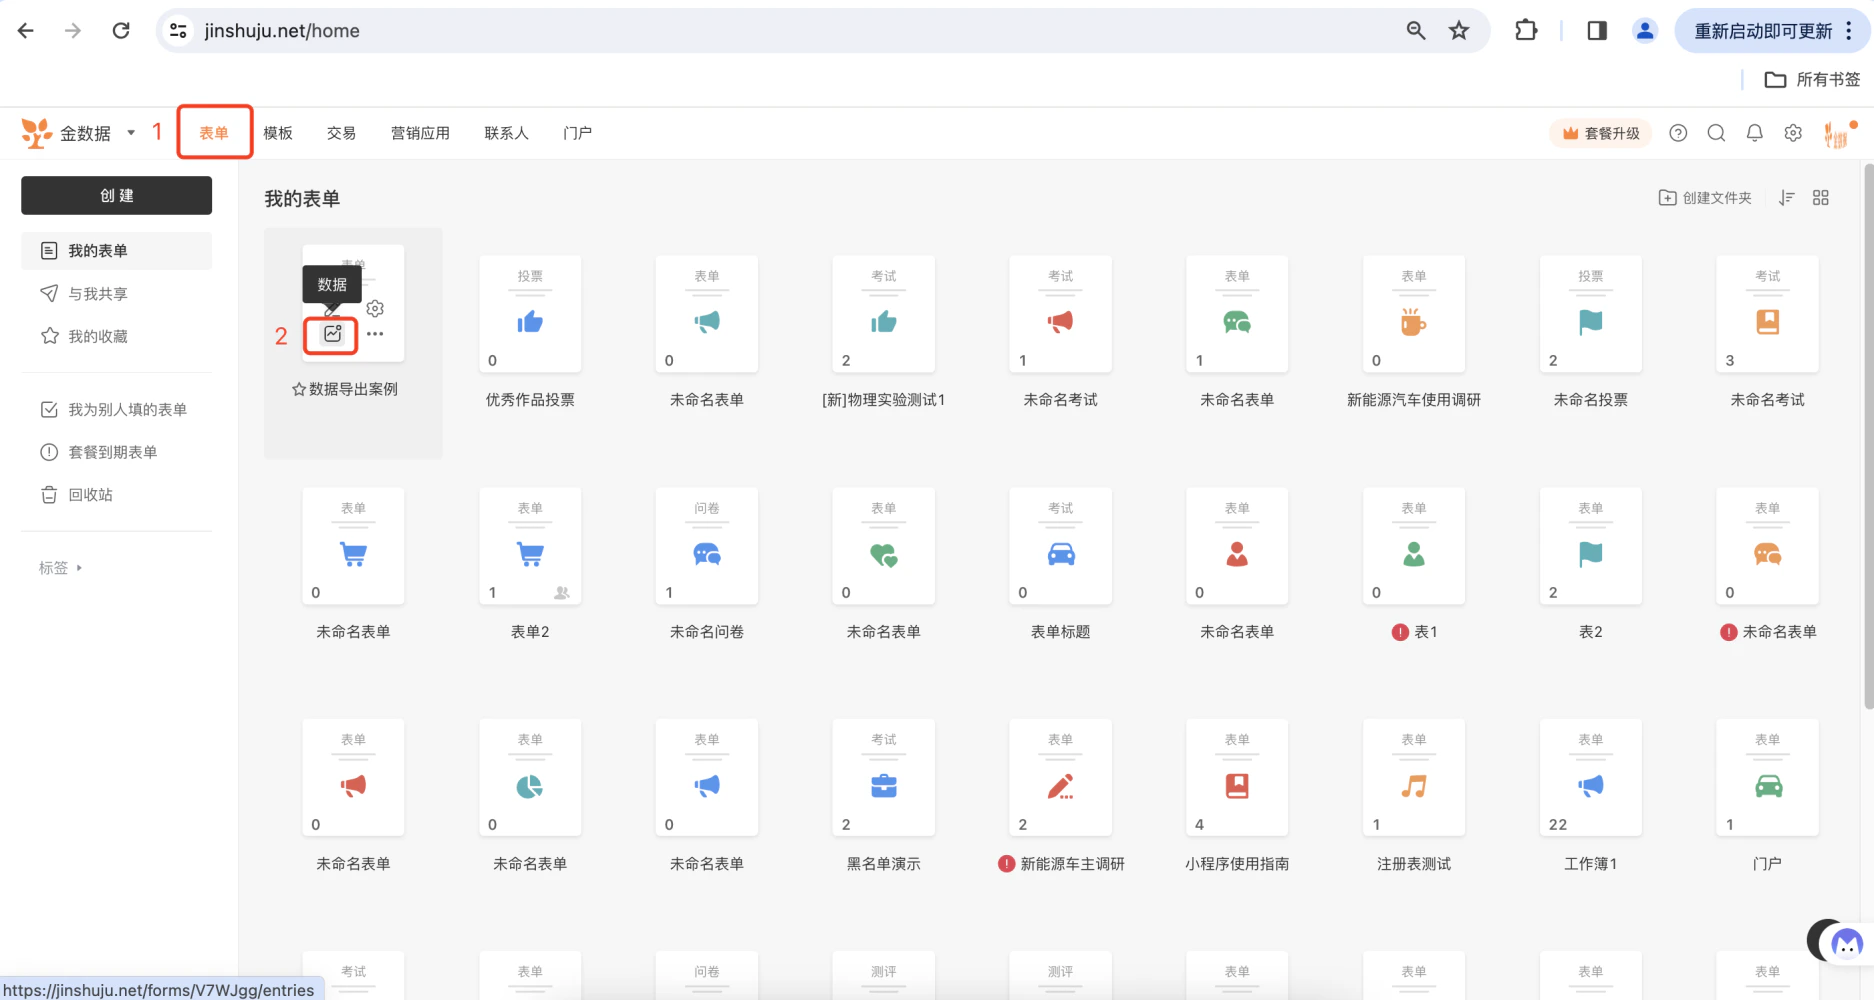Open the help question-mark icon
The height and width of the screenshot is (1000, 1874).
[x=1678, y=133]
